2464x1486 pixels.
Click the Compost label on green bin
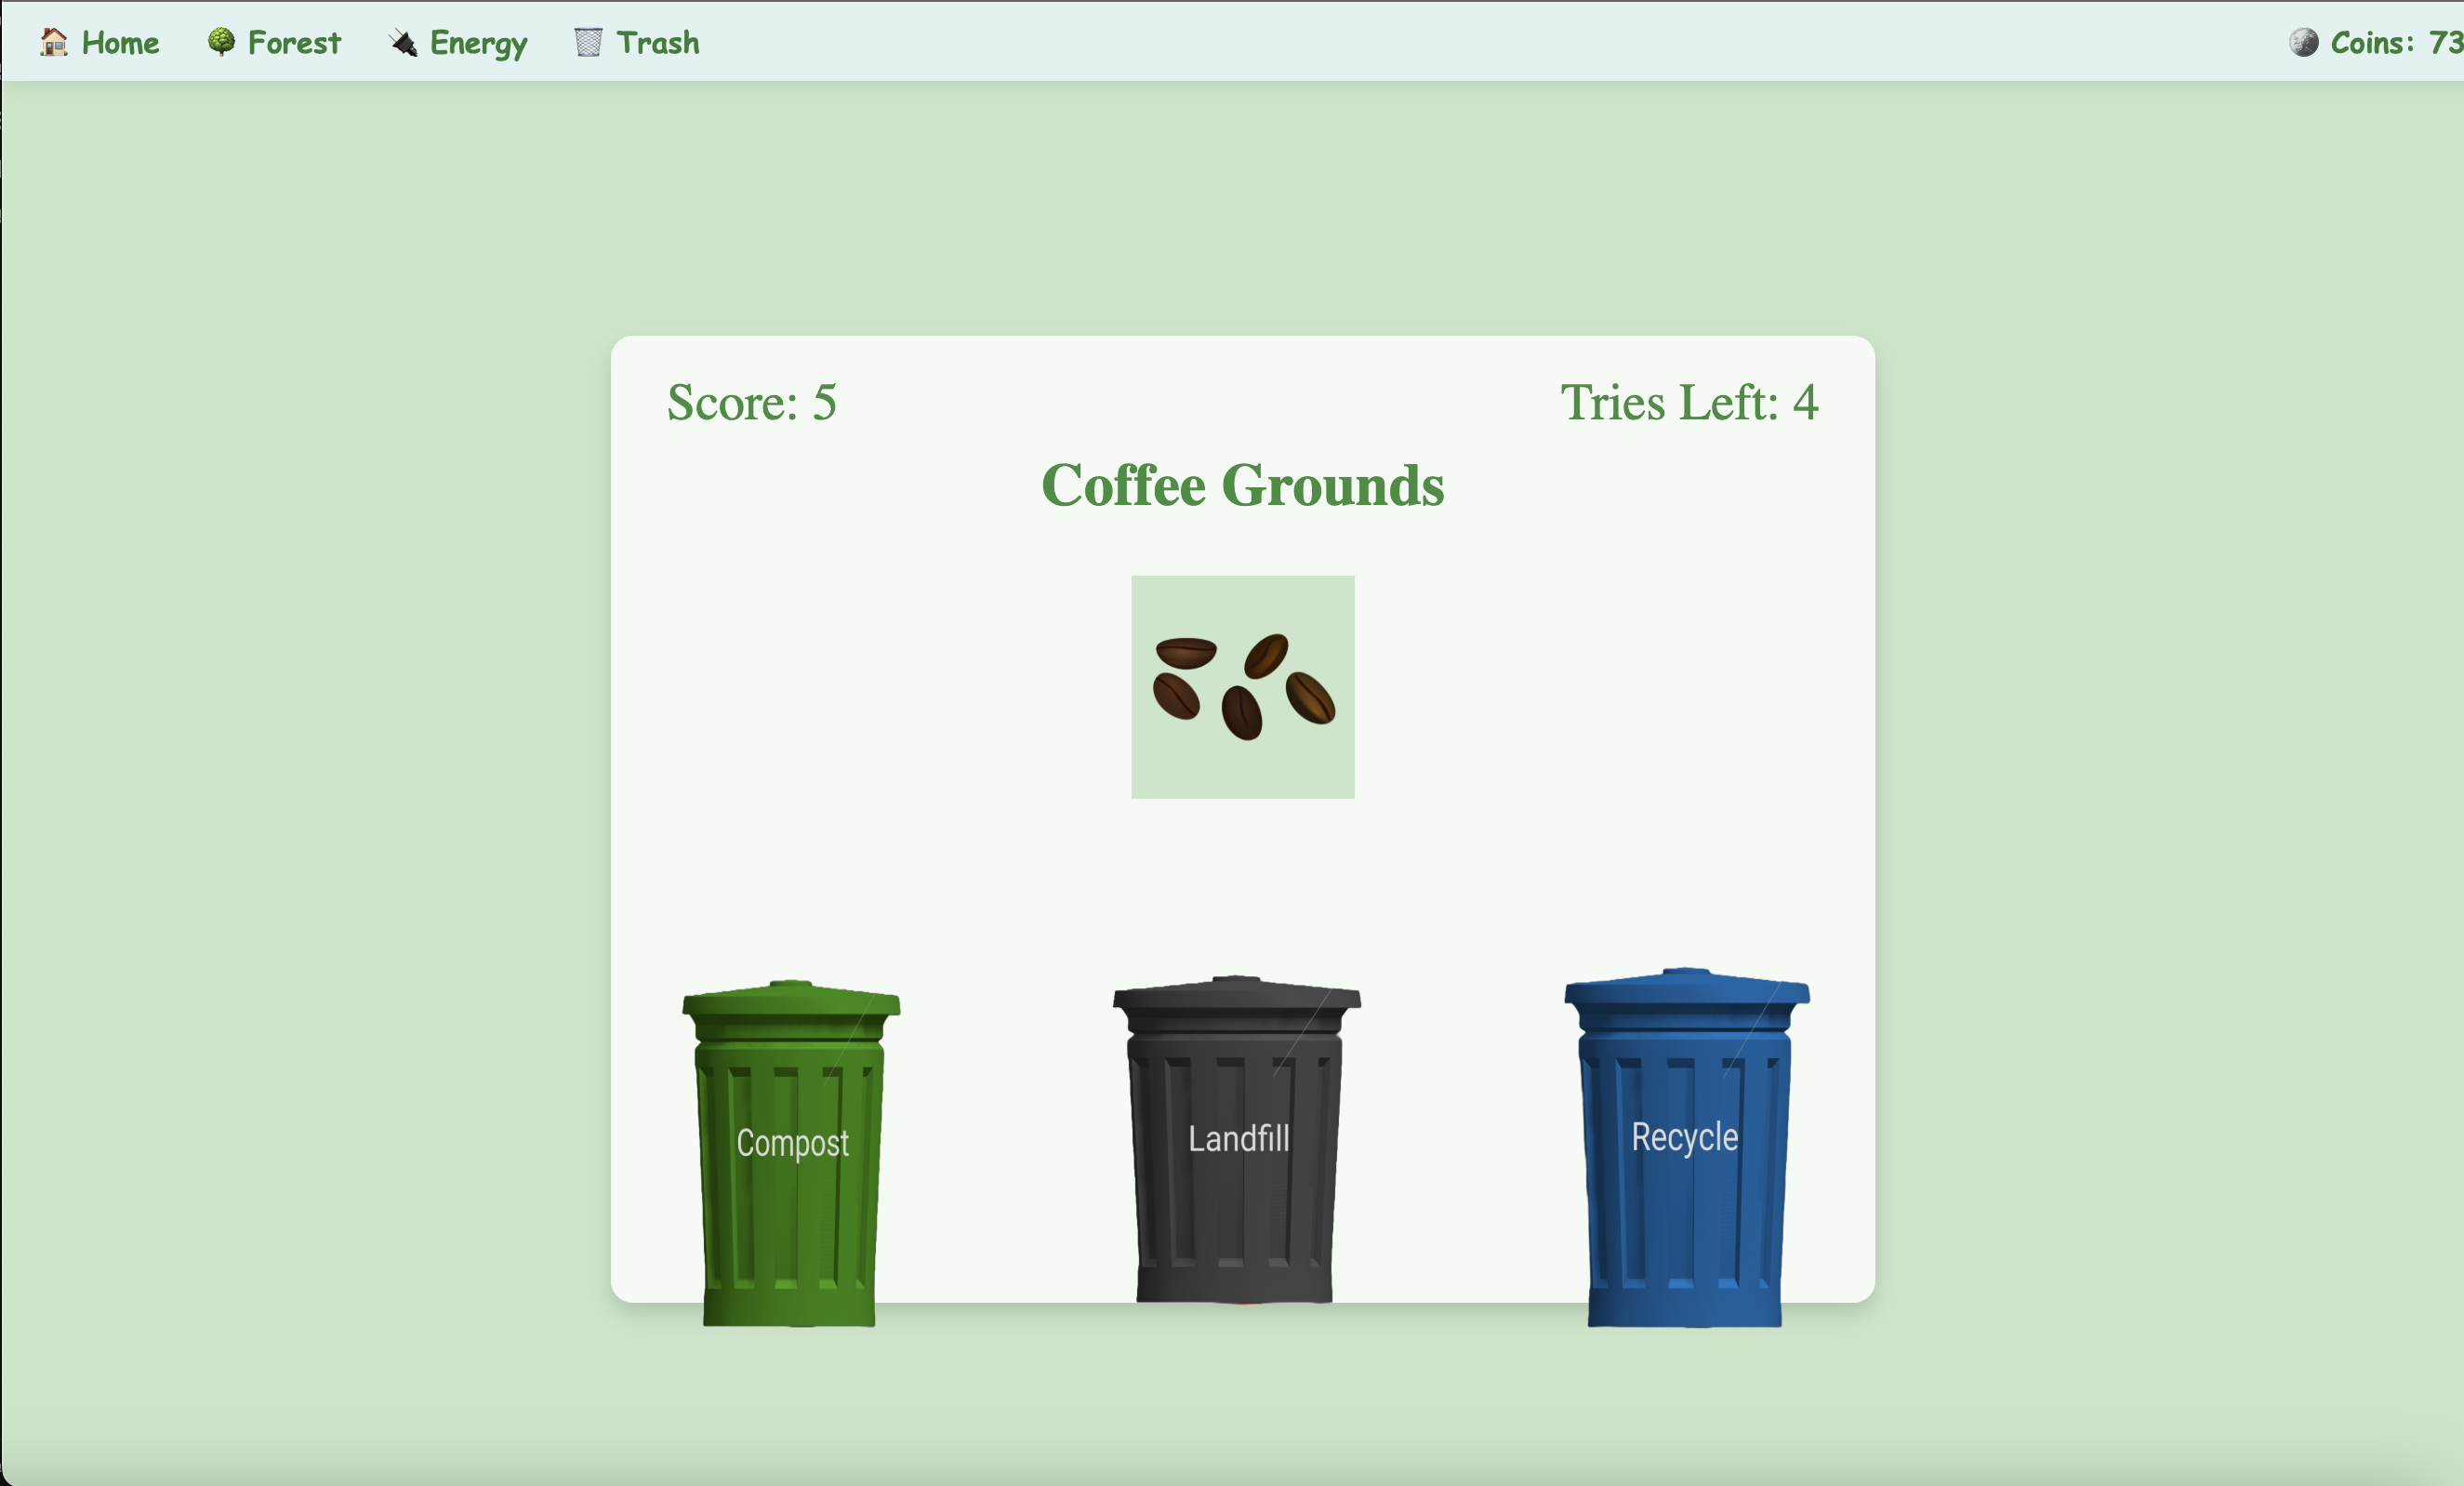tap(792, 1143)
